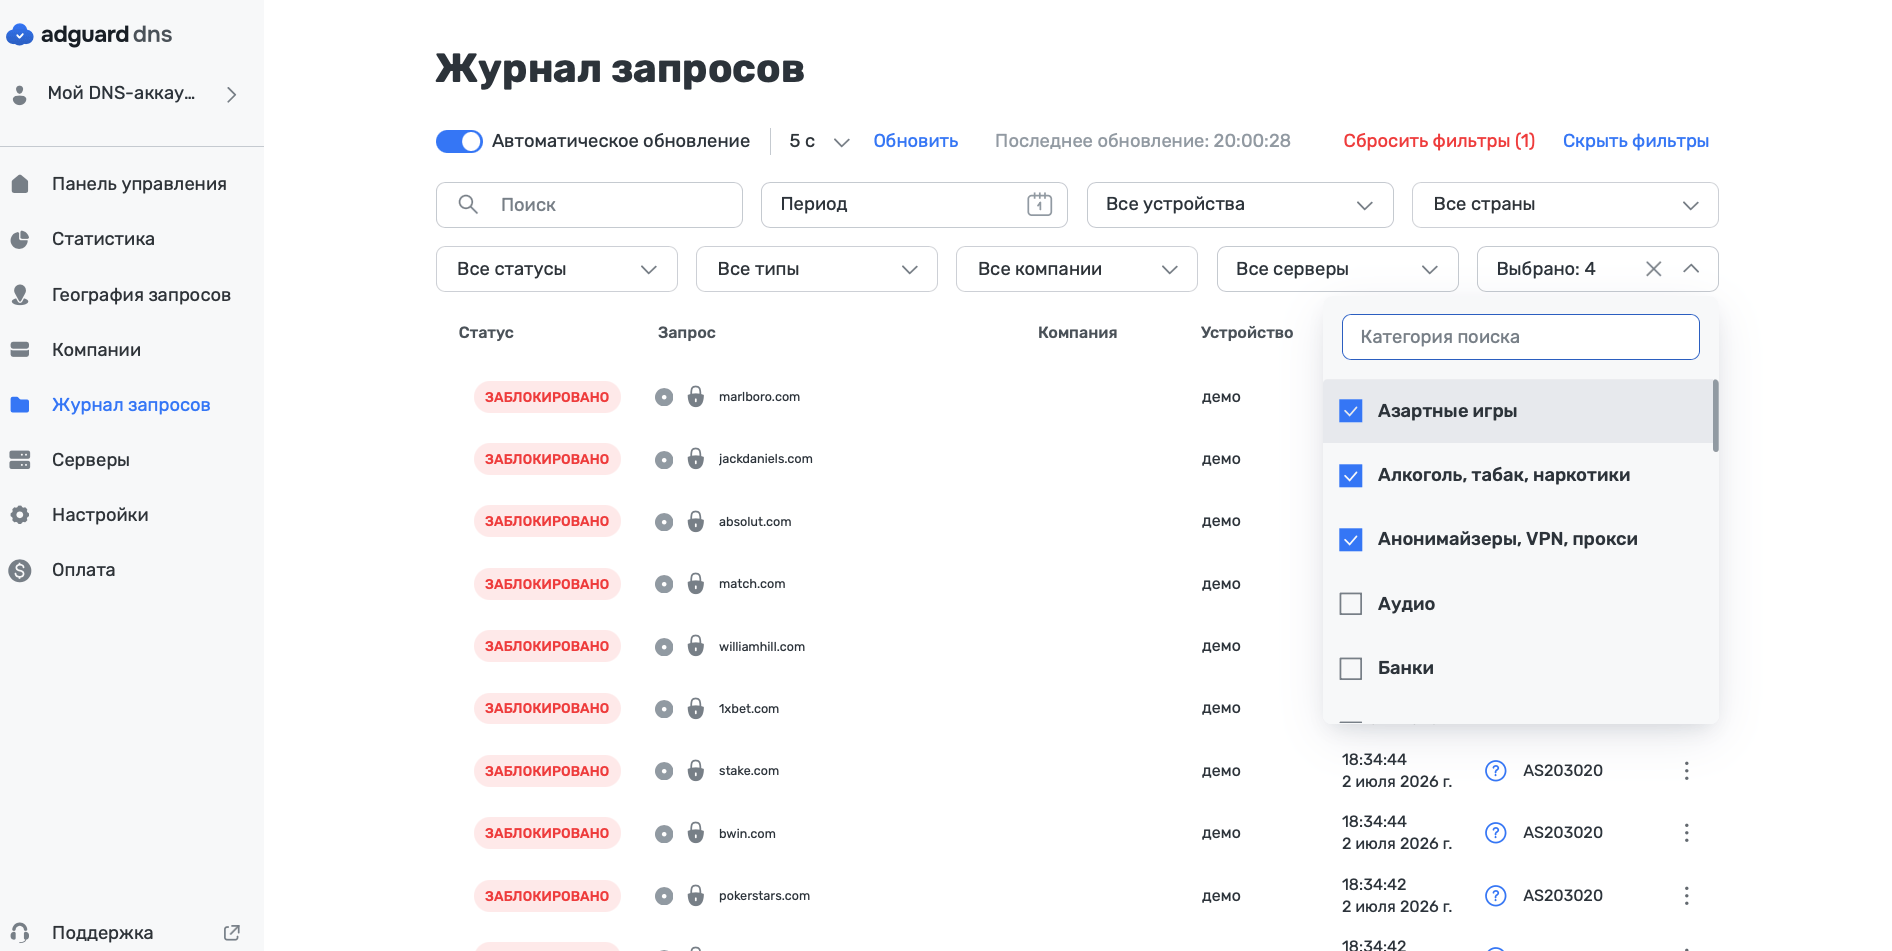
Task: Open the Все страны dropdown
Action: [x=1565, y=205]
